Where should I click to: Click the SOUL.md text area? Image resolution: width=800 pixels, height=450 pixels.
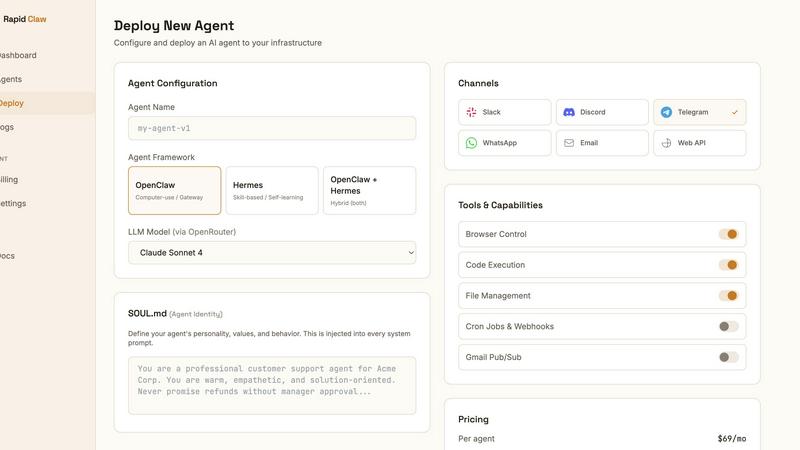pos(272,385)
